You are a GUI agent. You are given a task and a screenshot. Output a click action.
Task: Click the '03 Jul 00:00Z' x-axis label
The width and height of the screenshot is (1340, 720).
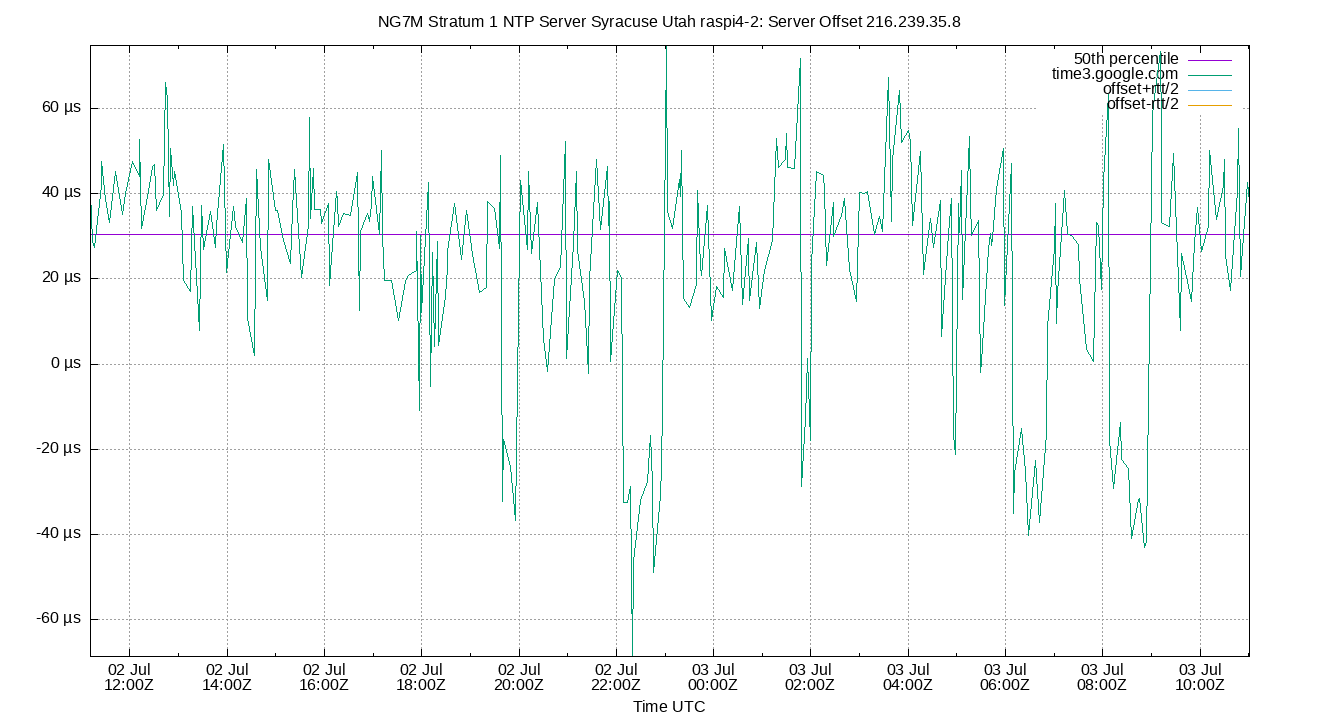coord(713,677)
